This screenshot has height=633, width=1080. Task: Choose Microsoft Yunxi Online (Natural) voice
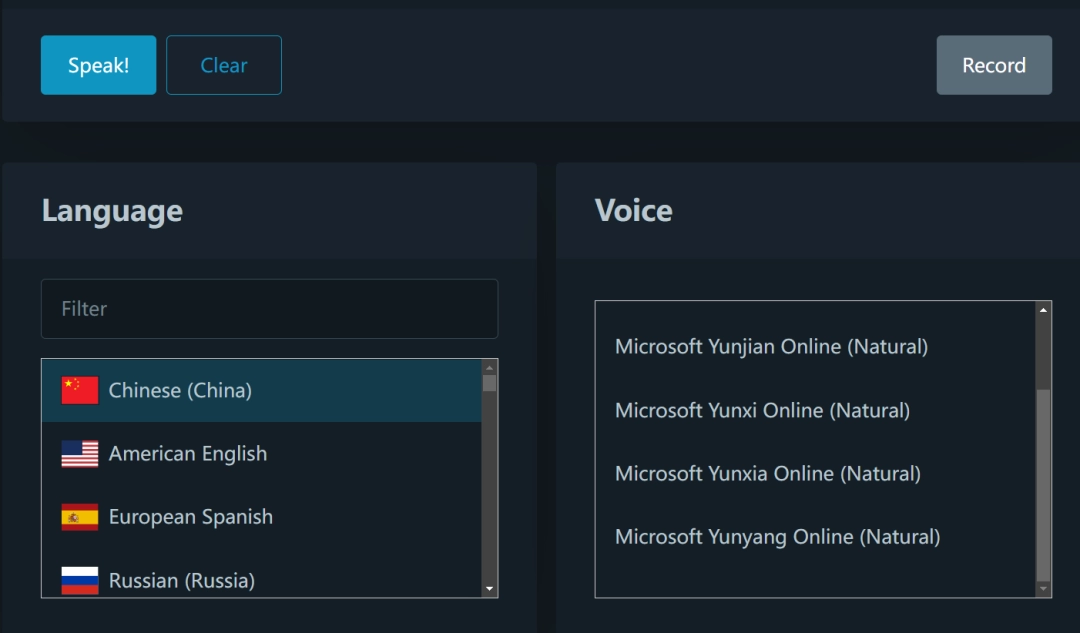[816, 411]
